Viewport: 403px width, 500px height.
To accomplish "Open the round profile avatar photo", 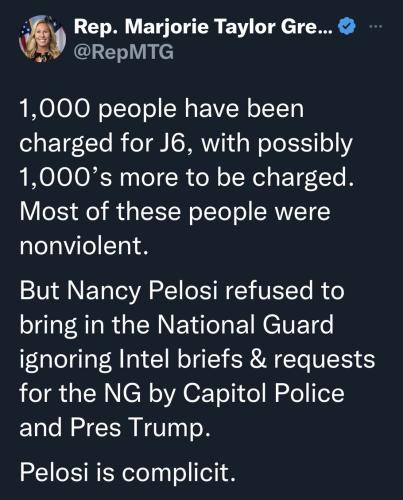I will pyautogui.click(x=43, y=39).
